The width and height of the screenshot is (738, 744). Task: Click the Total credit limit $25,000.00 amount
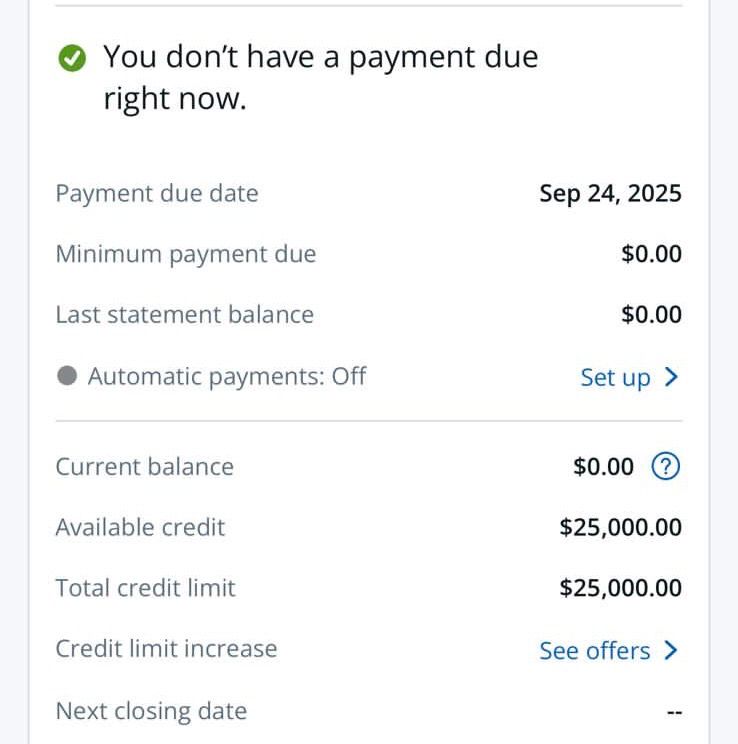(x=620, y=587)
